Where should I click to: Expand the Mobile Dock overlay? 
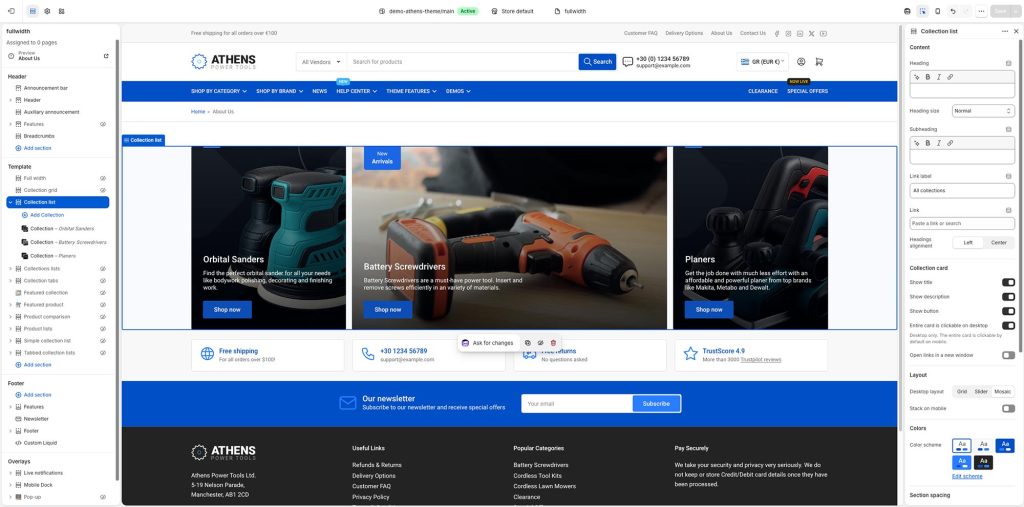click(10, 485)
